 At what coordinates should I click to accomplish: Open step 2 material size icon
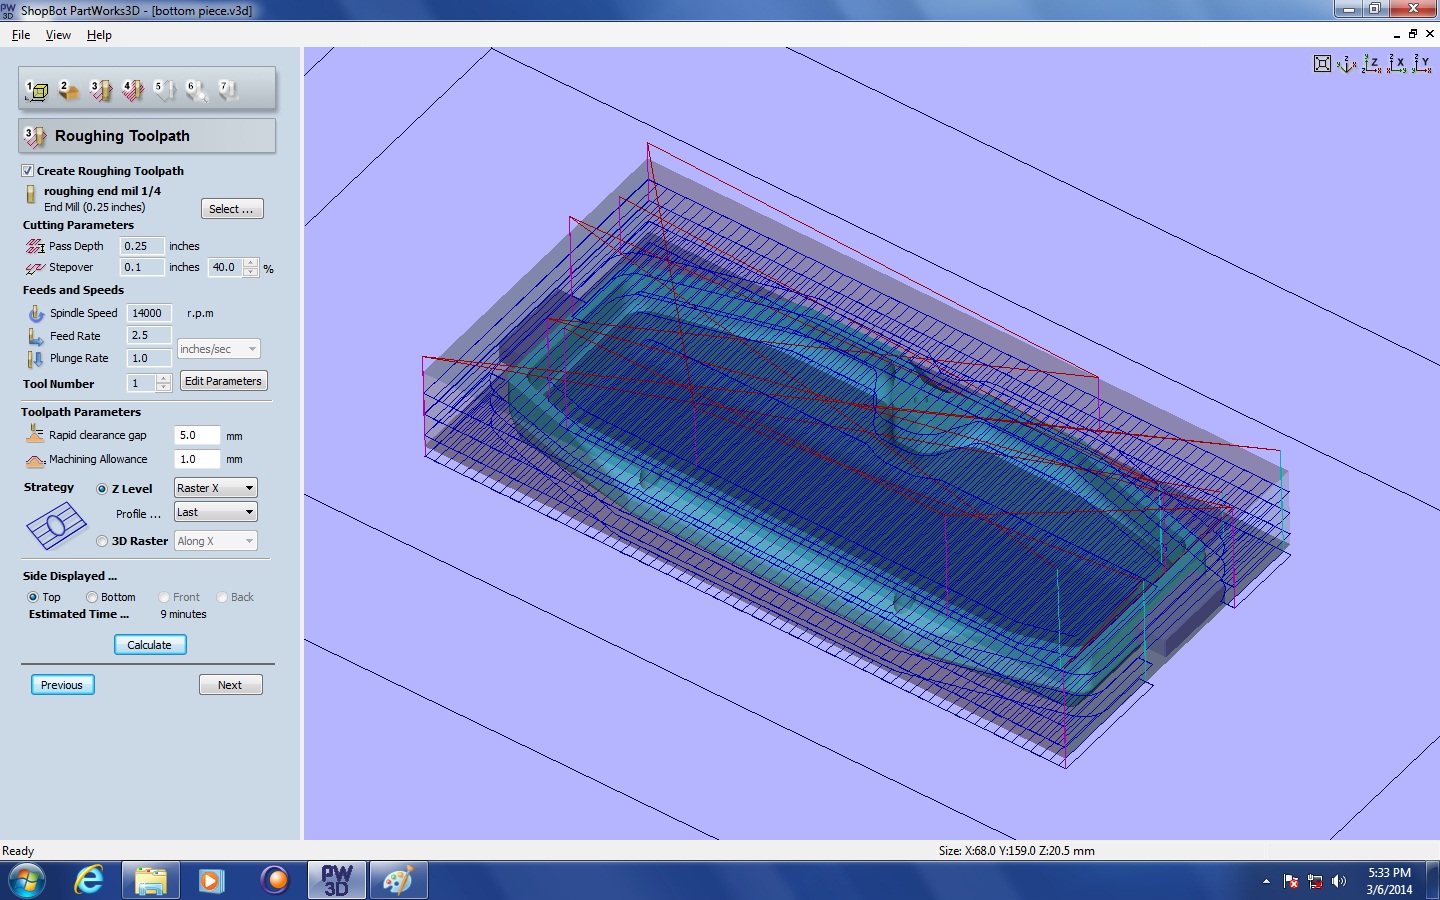point(69,91)
